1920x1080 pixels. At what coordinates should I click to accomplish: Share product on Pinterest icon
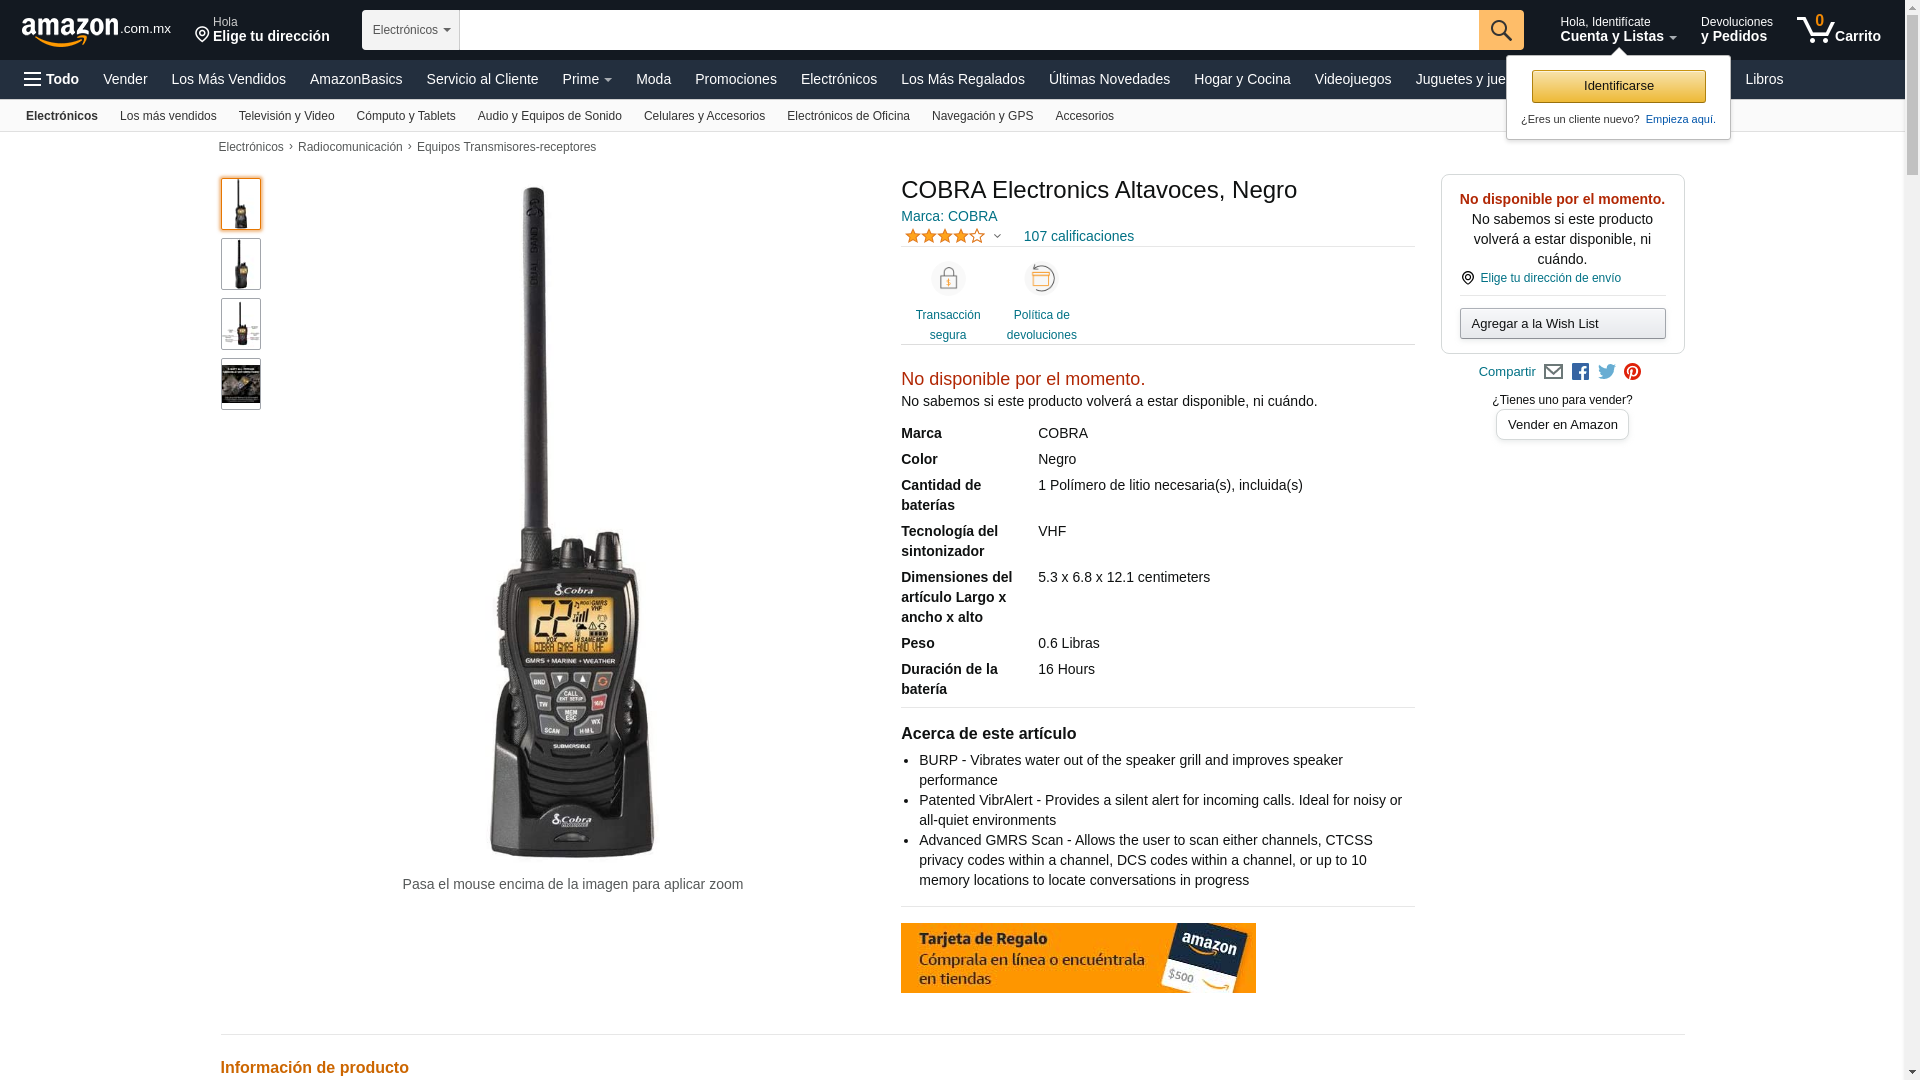point(1632,372)
